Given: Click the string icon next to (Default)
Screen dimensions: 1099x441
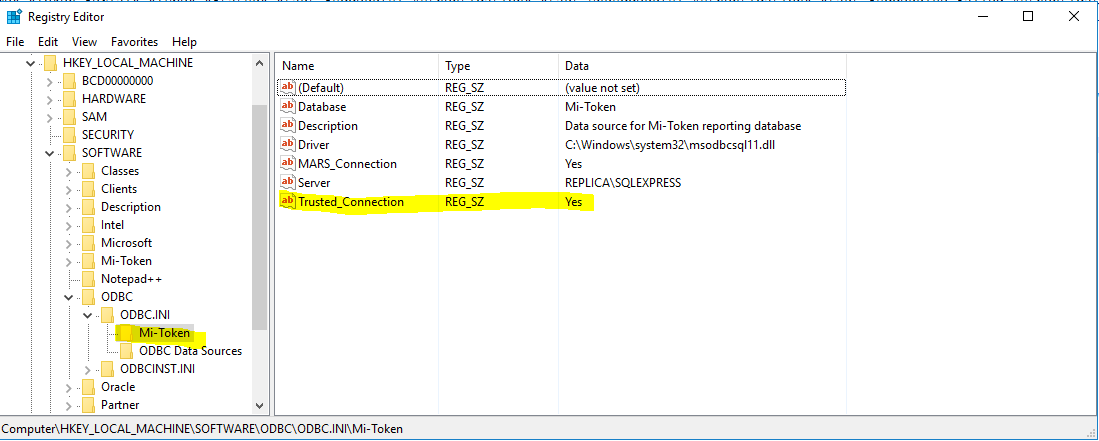Looking at the screenshot, I should 287,88.
